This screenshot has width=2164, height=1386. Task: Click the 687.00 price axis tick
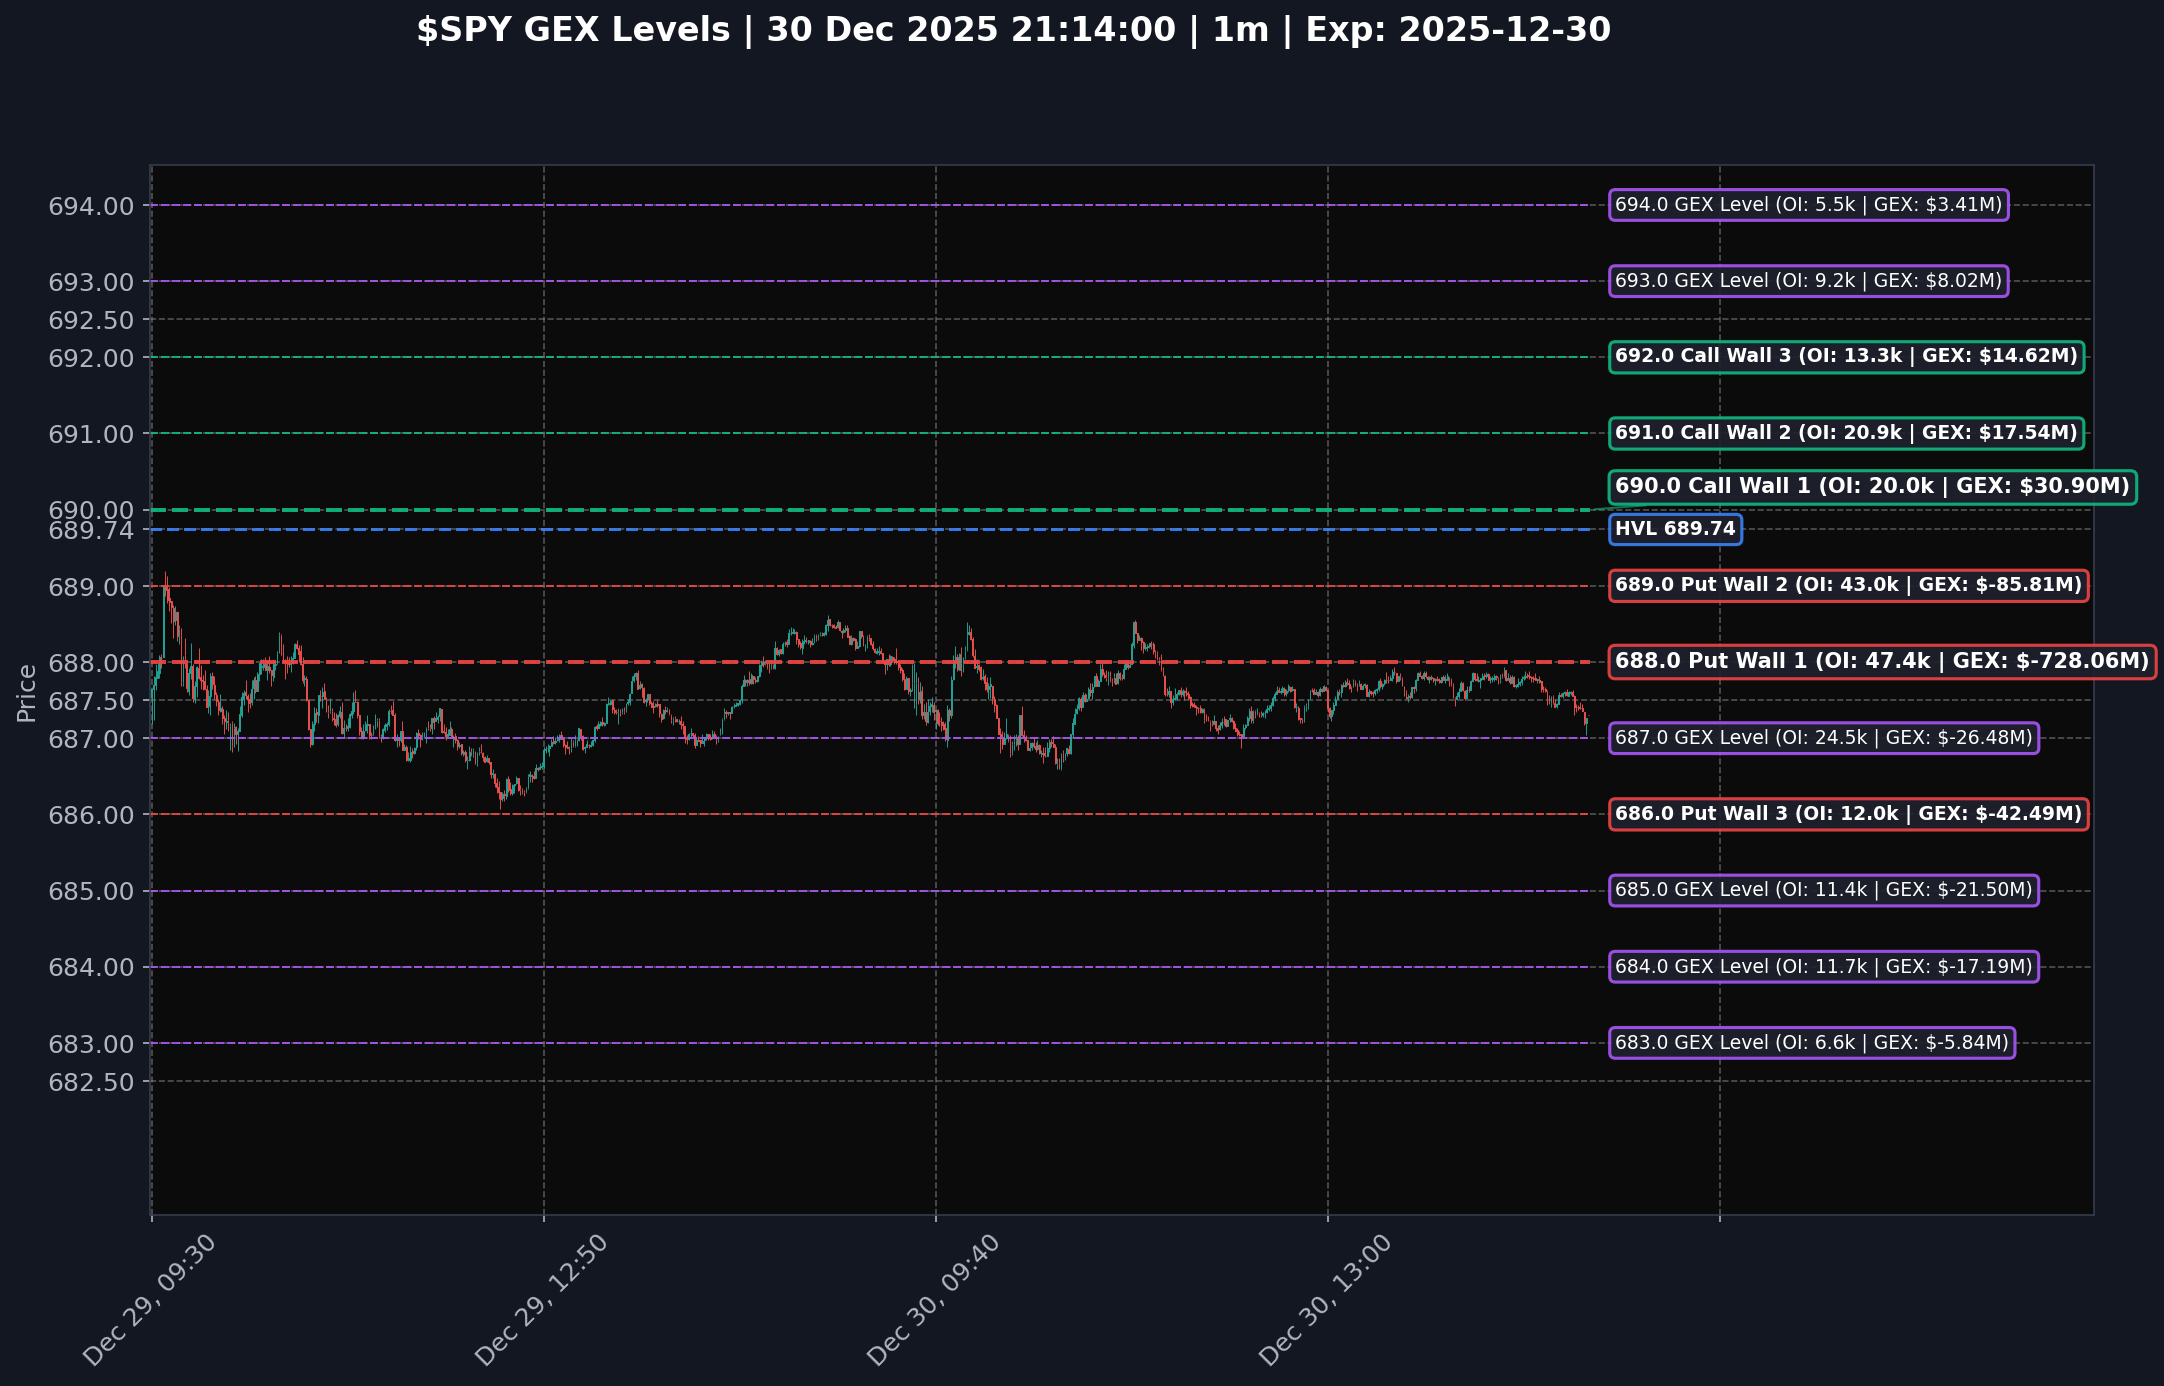pyautogui.click(x=91, y=739)
